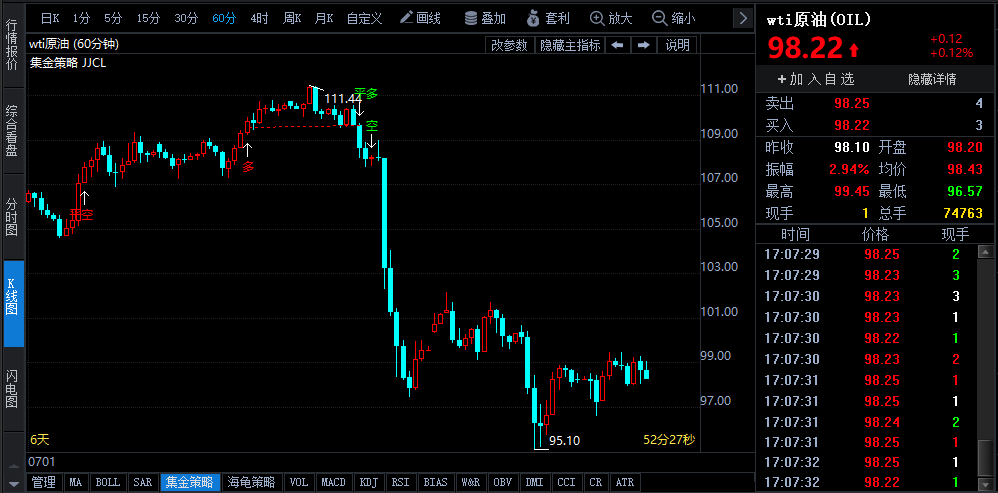998x493 pixels.
Task: Click the left arrow next to 隐藏主指标
Action: click(x=617, y=45)
